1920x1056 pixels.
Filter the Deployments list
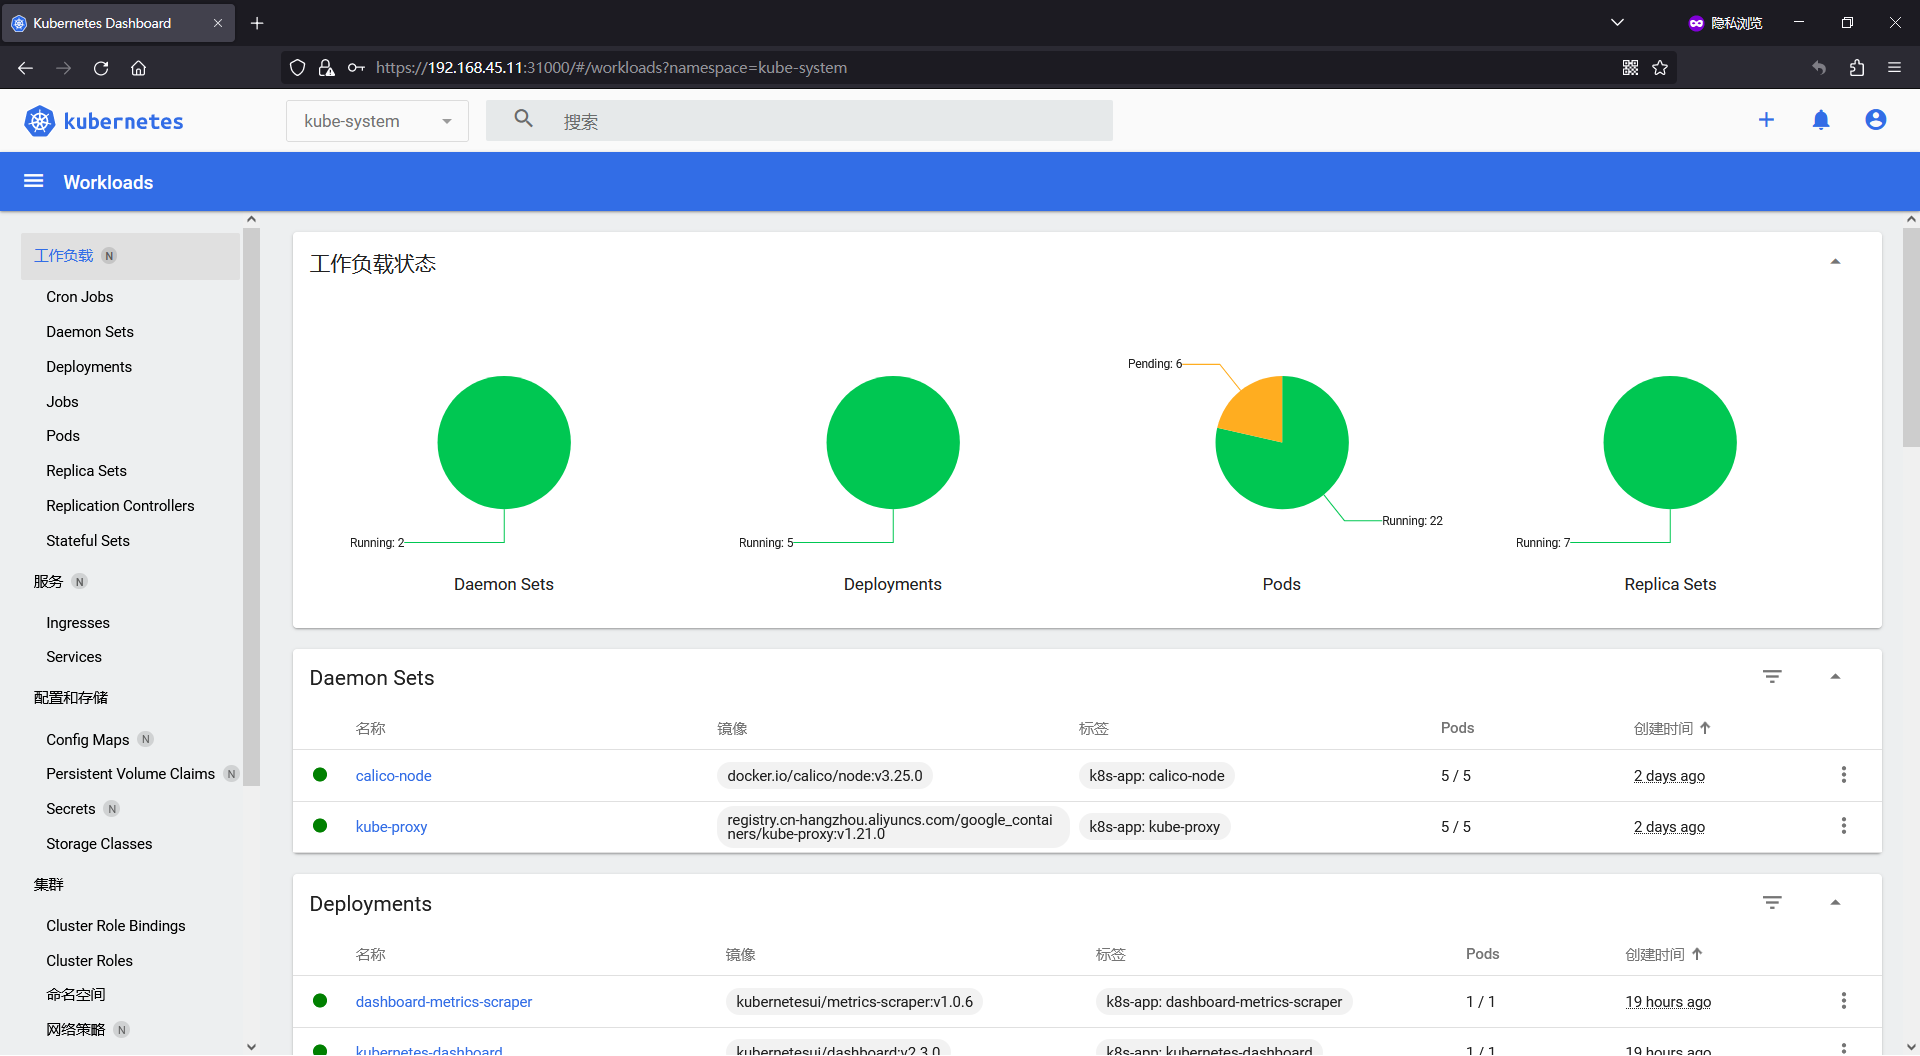coord(1772,903)
